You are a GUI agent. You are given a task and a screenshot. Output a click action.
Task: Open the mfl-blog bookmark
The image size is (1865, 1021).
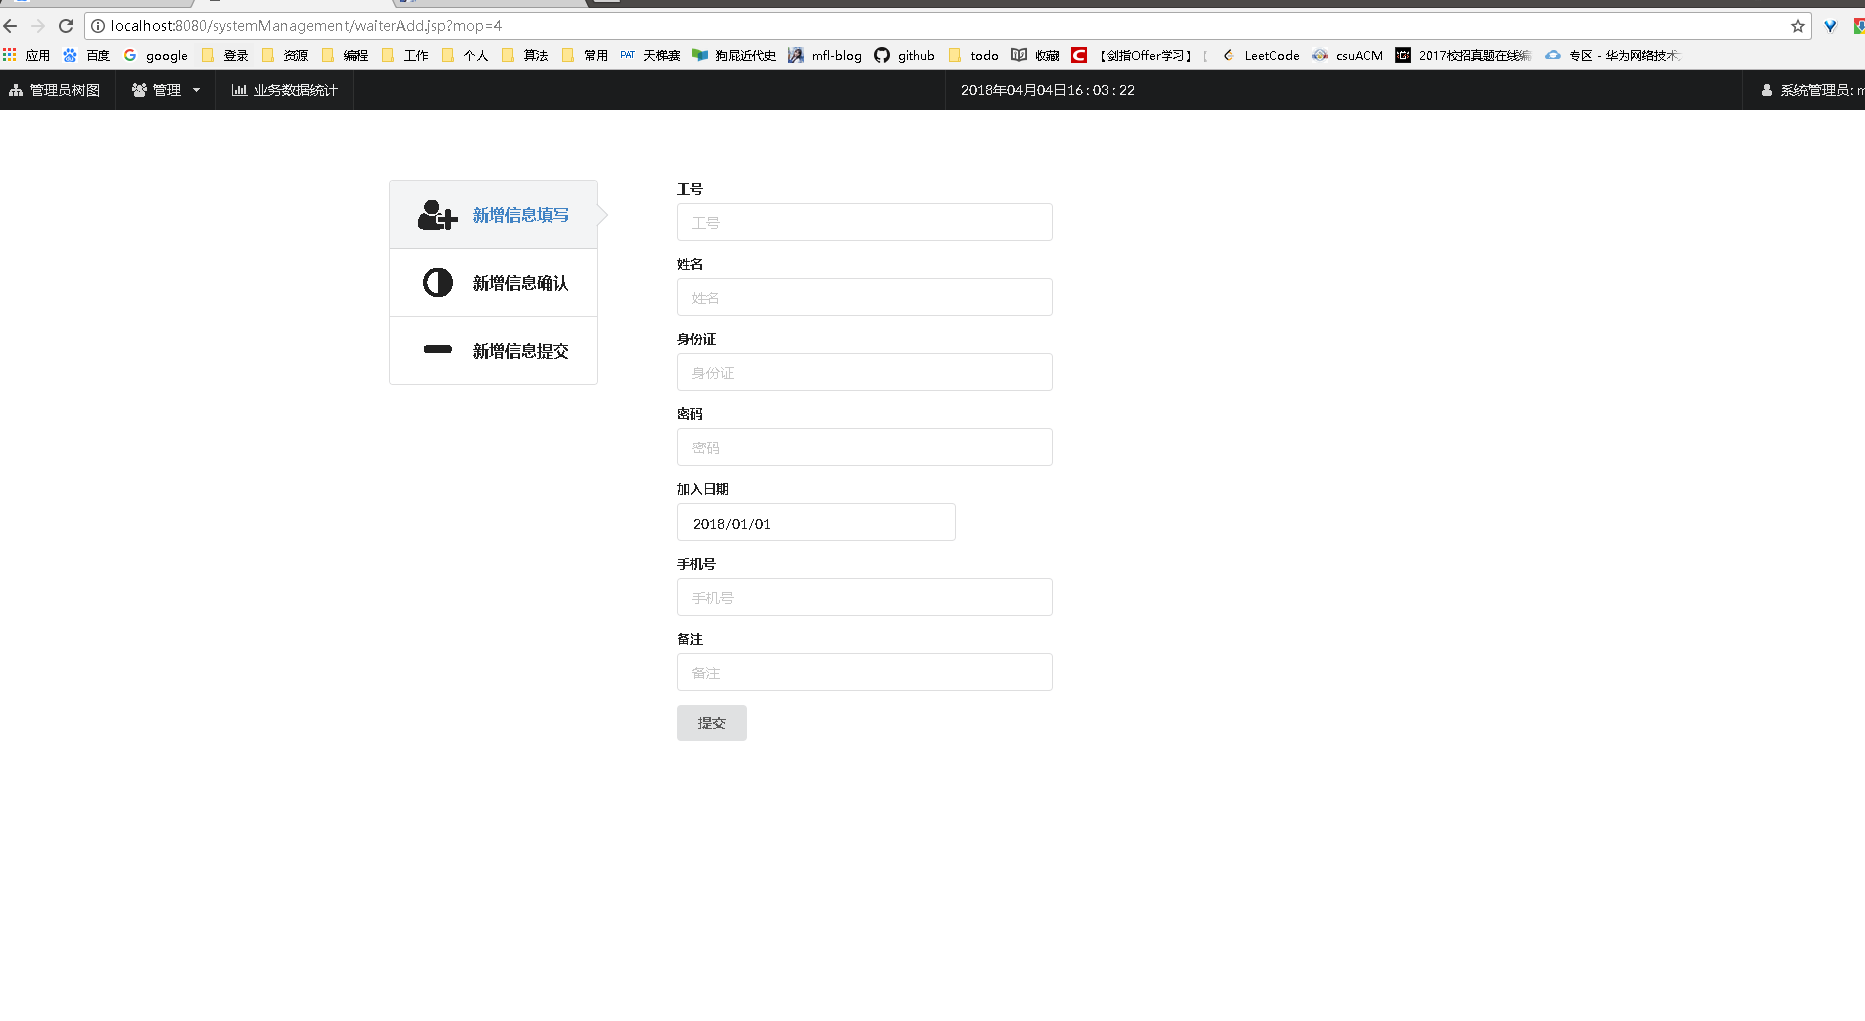825,55
